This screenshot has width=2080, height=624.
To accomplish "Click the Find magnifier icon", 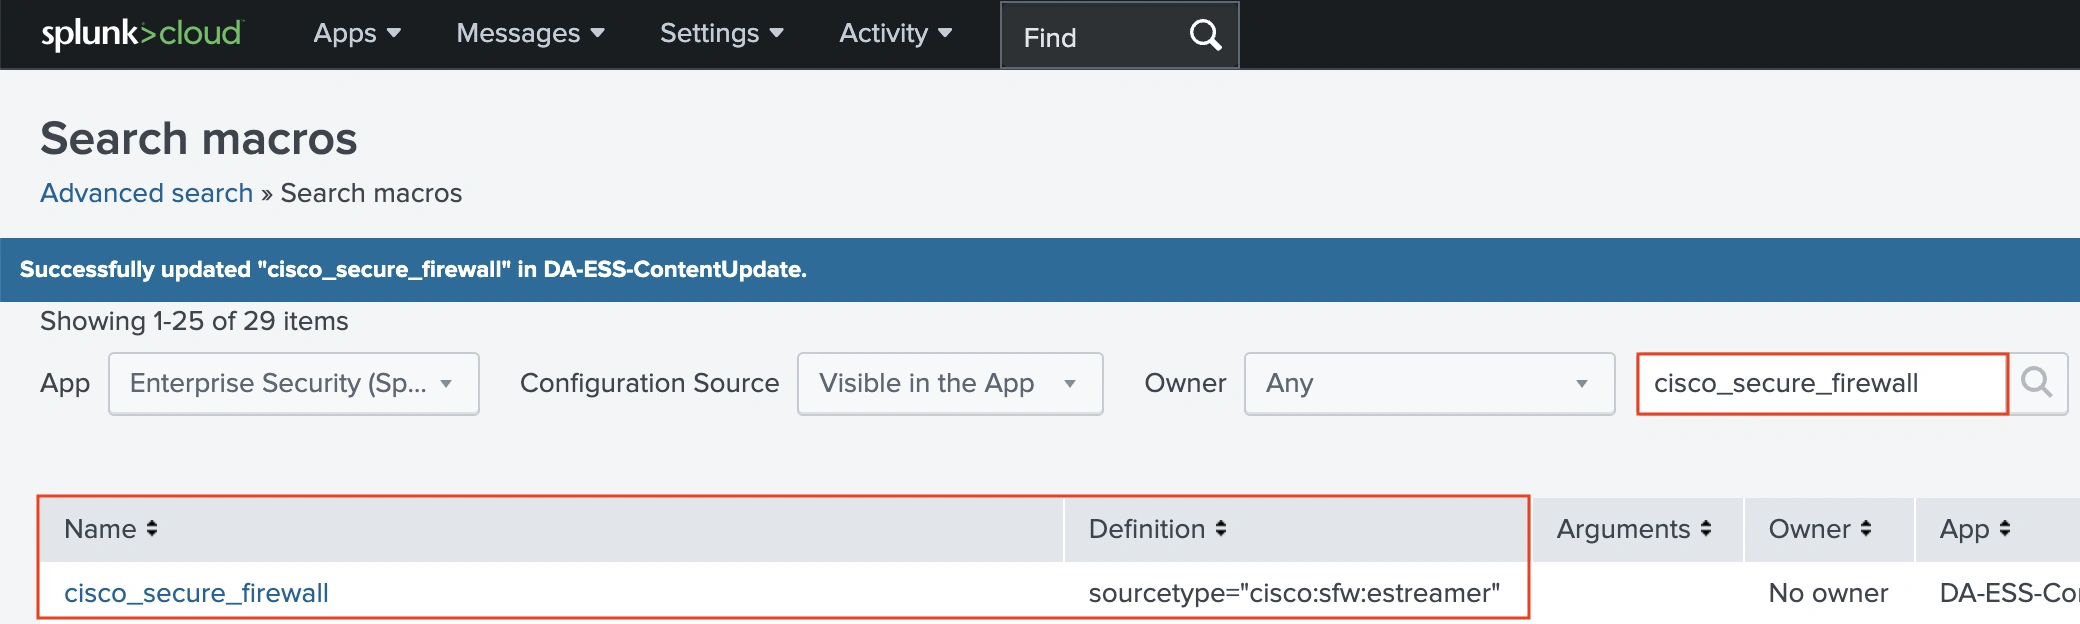I will 1206,36.
